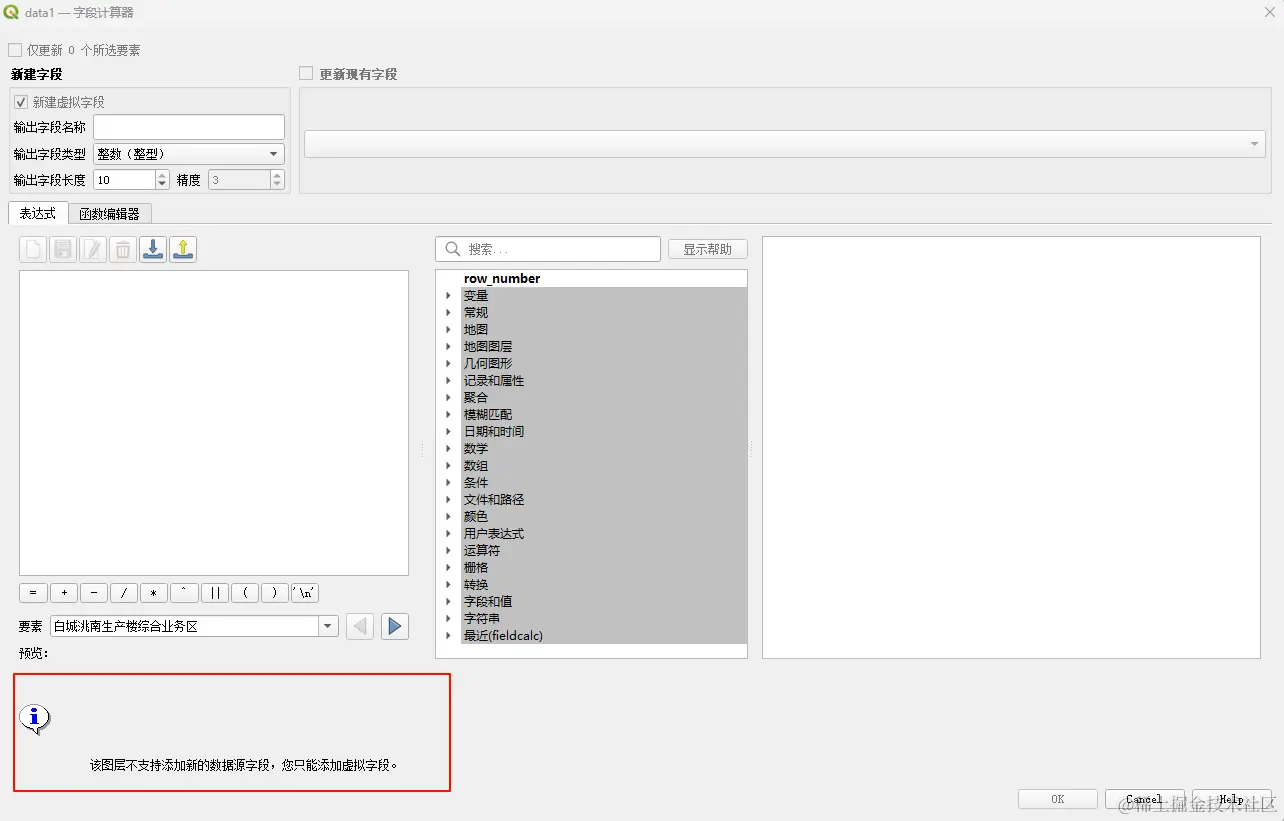Select 模糊匹配 in the function list

tap(488, 415)
